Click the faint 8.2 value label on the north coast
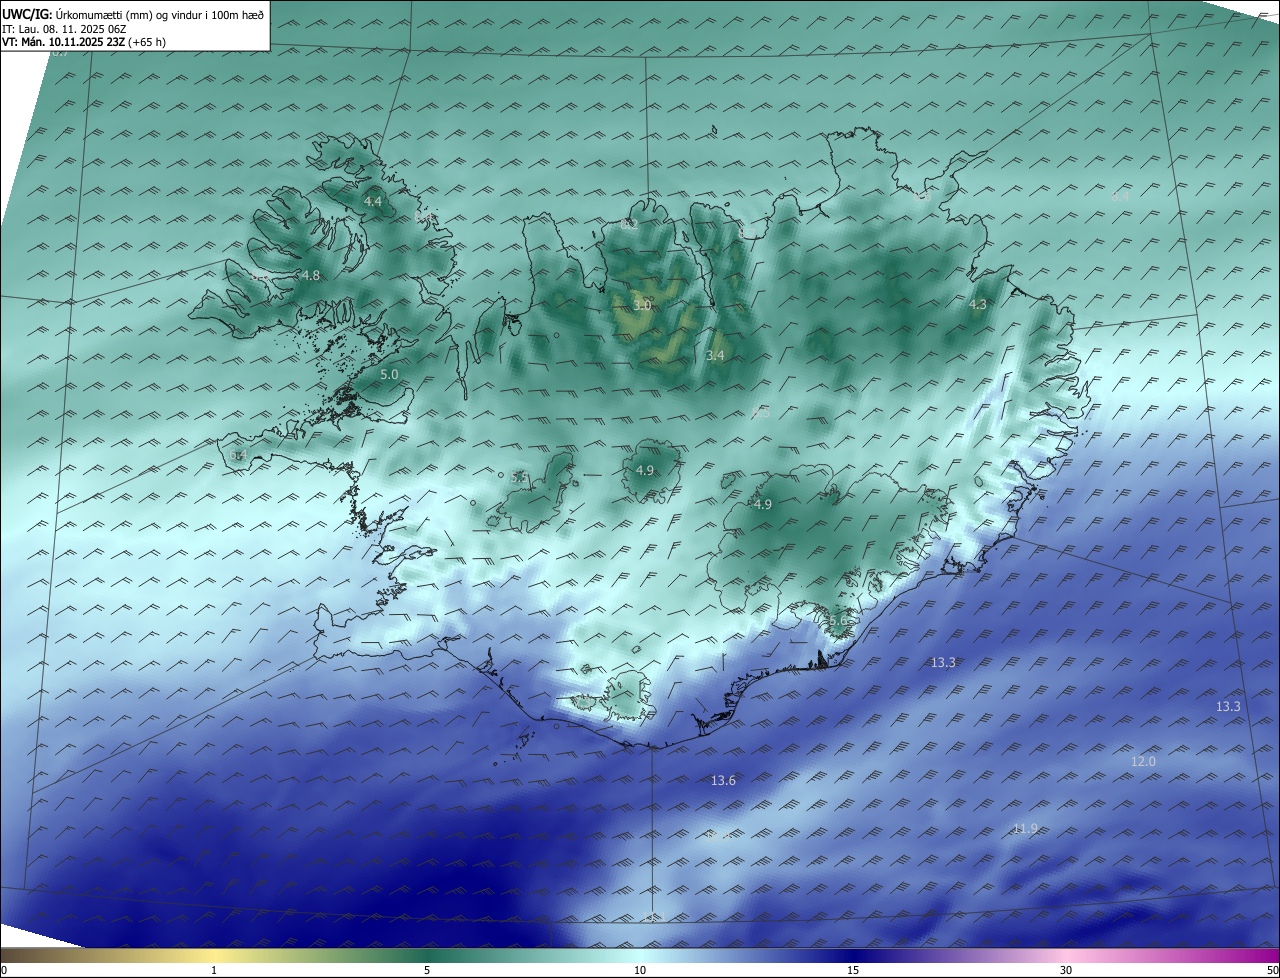1280x978 pixels. click(629, 224)
